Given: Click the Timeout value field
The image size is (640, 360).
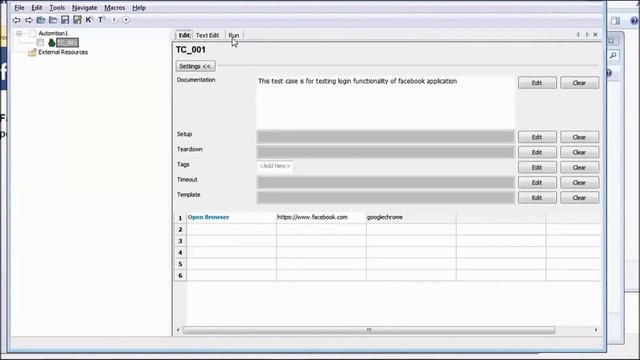Looking at the screenshot, I should coord(386,182).
